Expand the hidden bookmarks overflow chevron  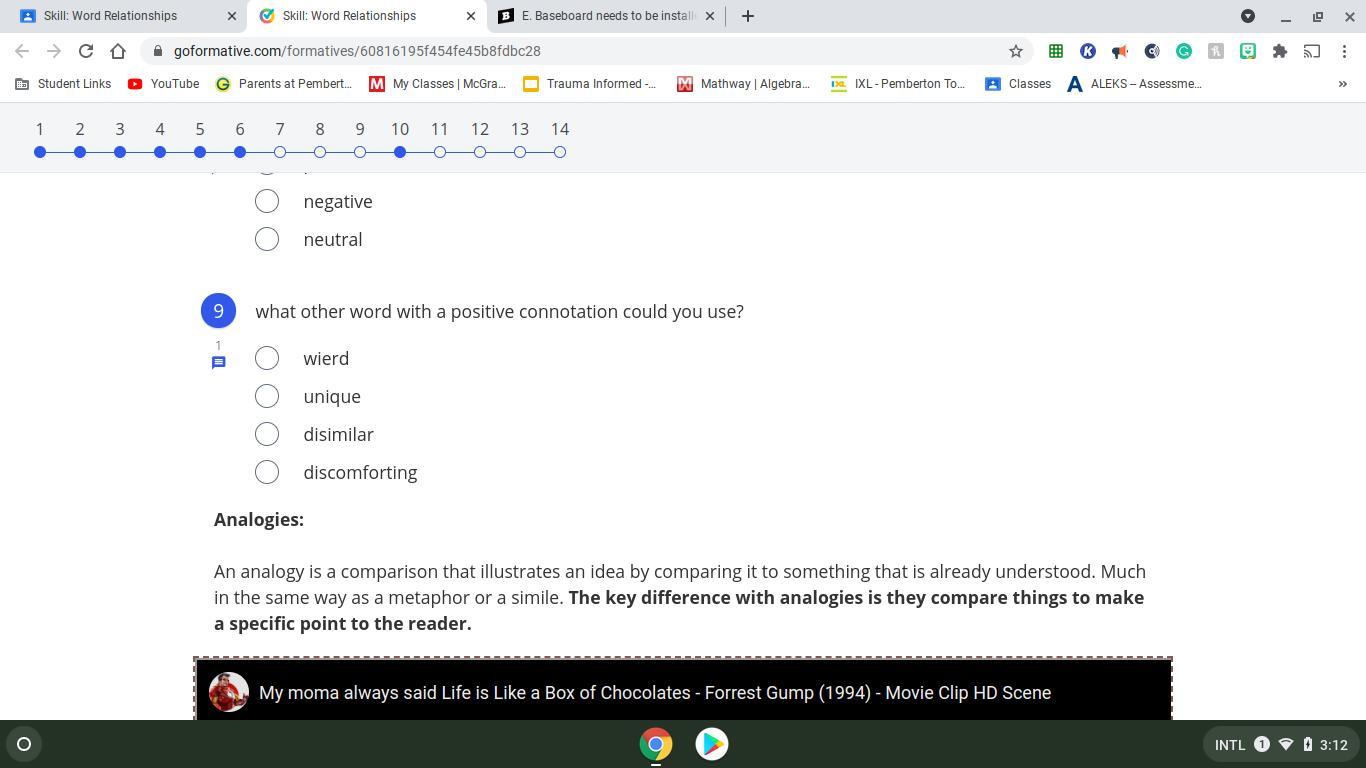[1342, 84]
